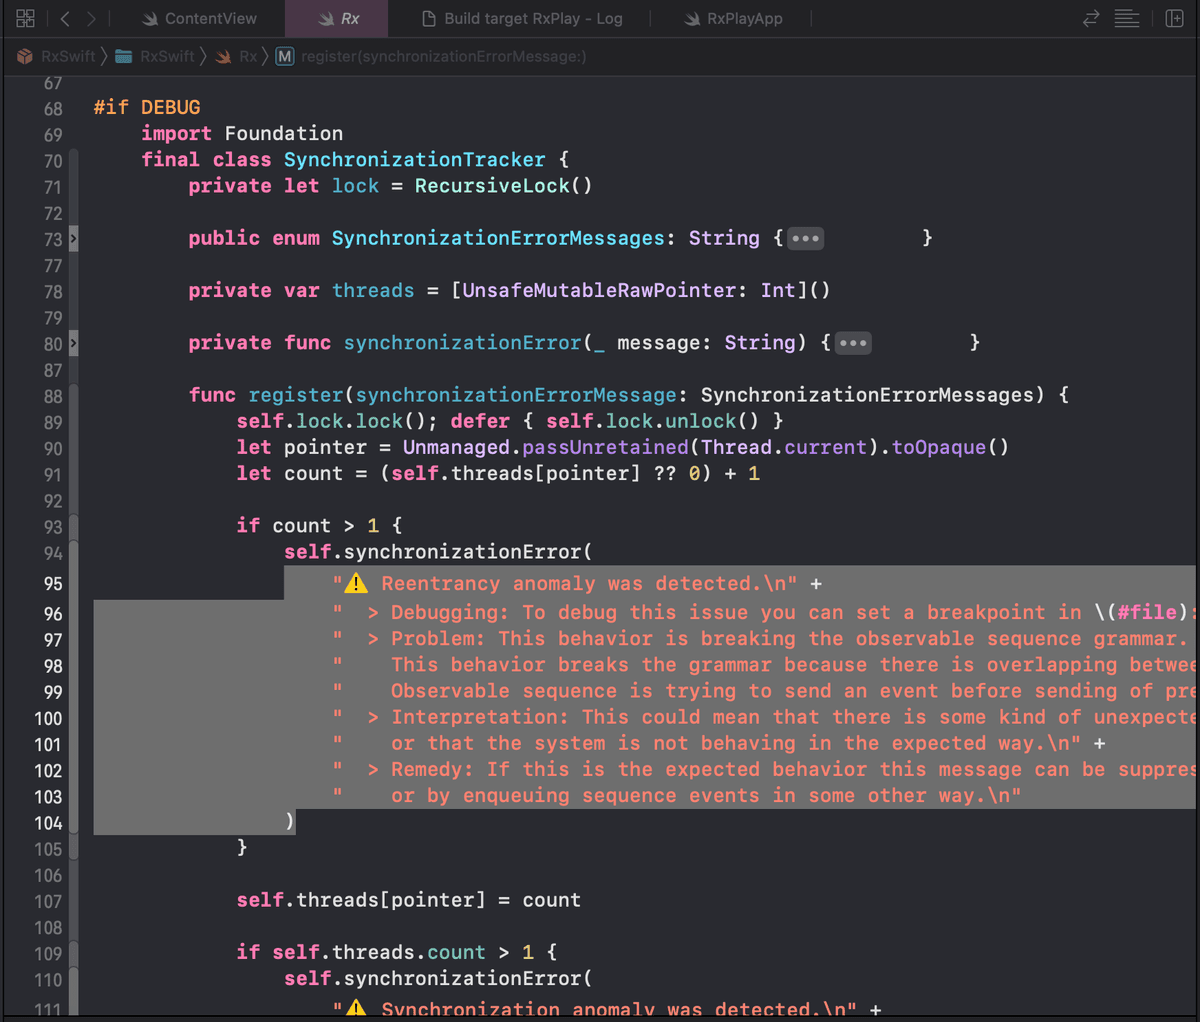The image size is (1200, 1022).
Task: Open register(synchronizationErrorMessage:) symbol breadcrumb
Action: point(443,56)
